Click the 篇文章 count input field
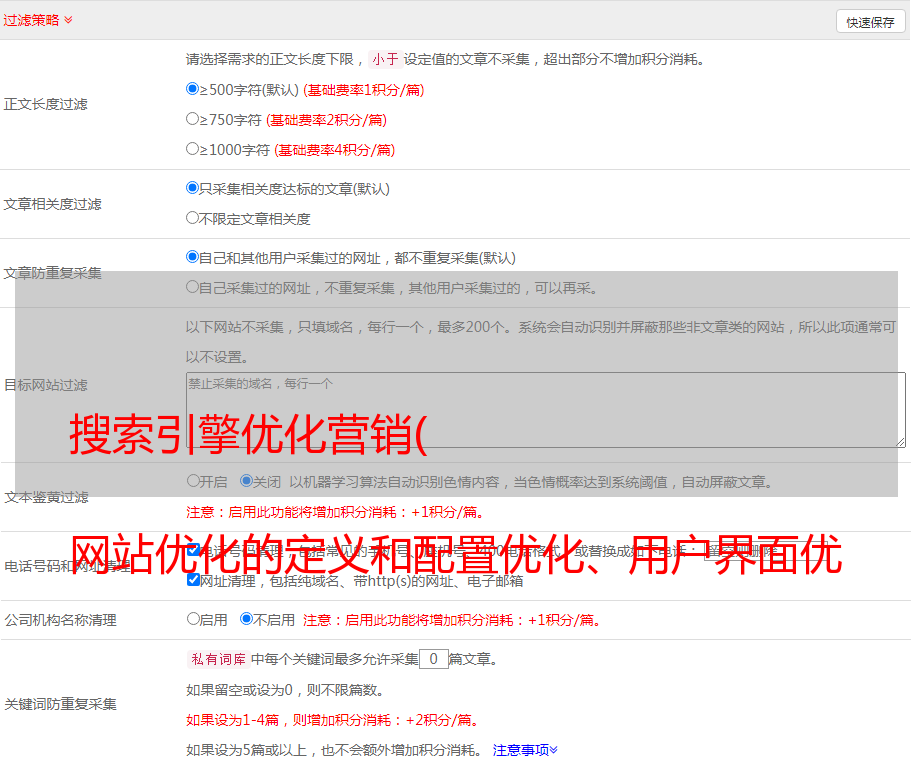Screen dimensions: 912x768 [433, 659]
